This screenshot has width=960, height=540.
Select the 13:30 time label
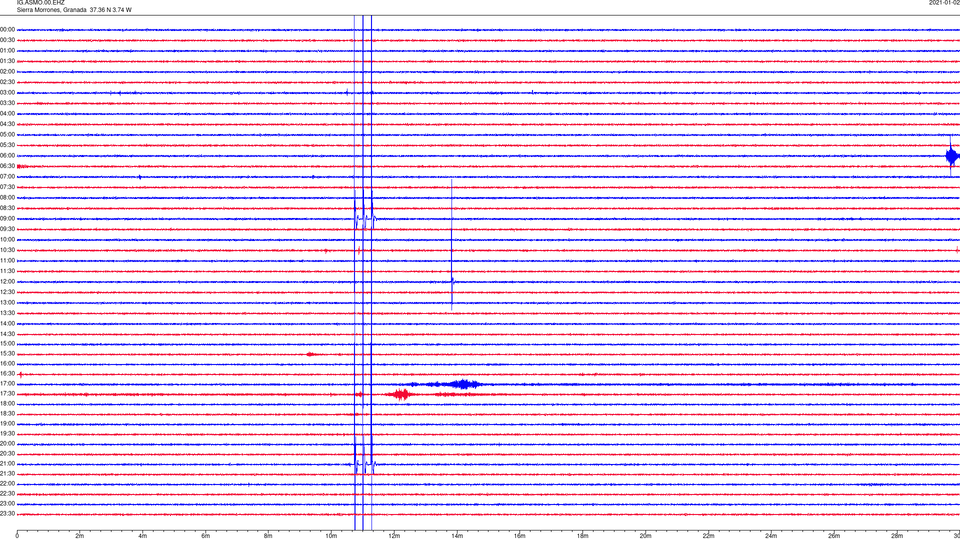click(7, 313)
